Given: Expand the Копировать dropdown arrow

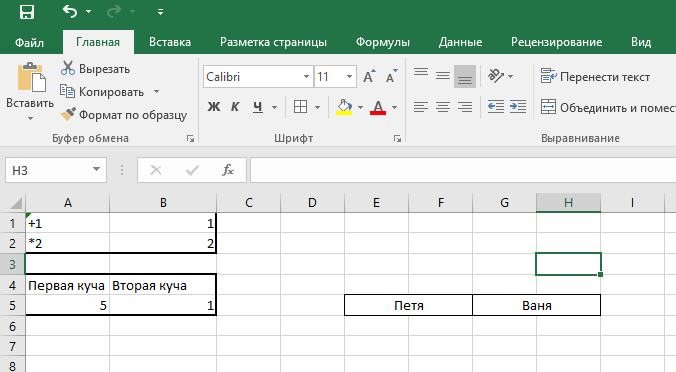Looking at the screenshot, I should (x=156, y=92).
